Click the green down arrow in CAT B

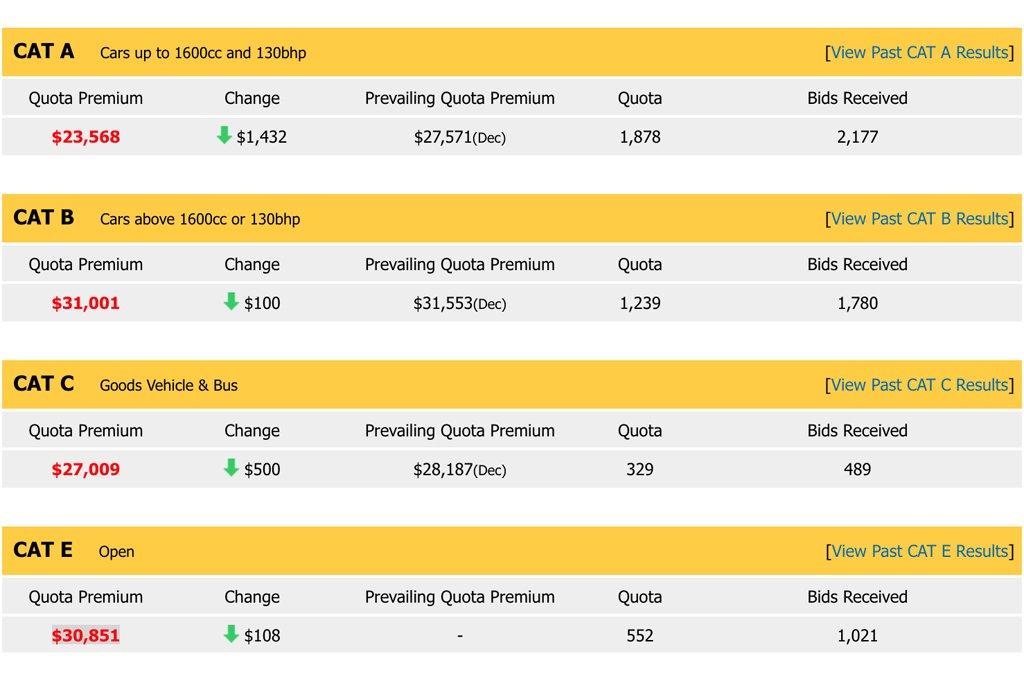231,301
